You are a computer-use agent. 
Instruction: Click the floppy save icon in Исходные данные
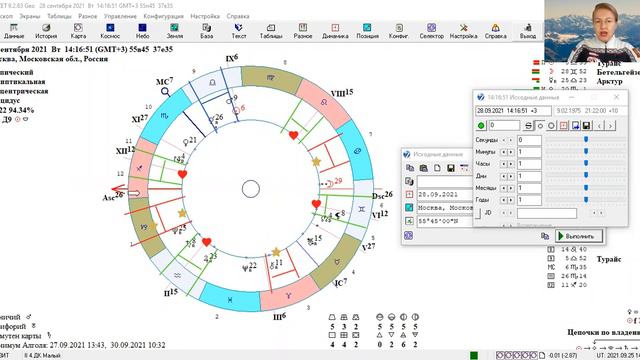451,168
